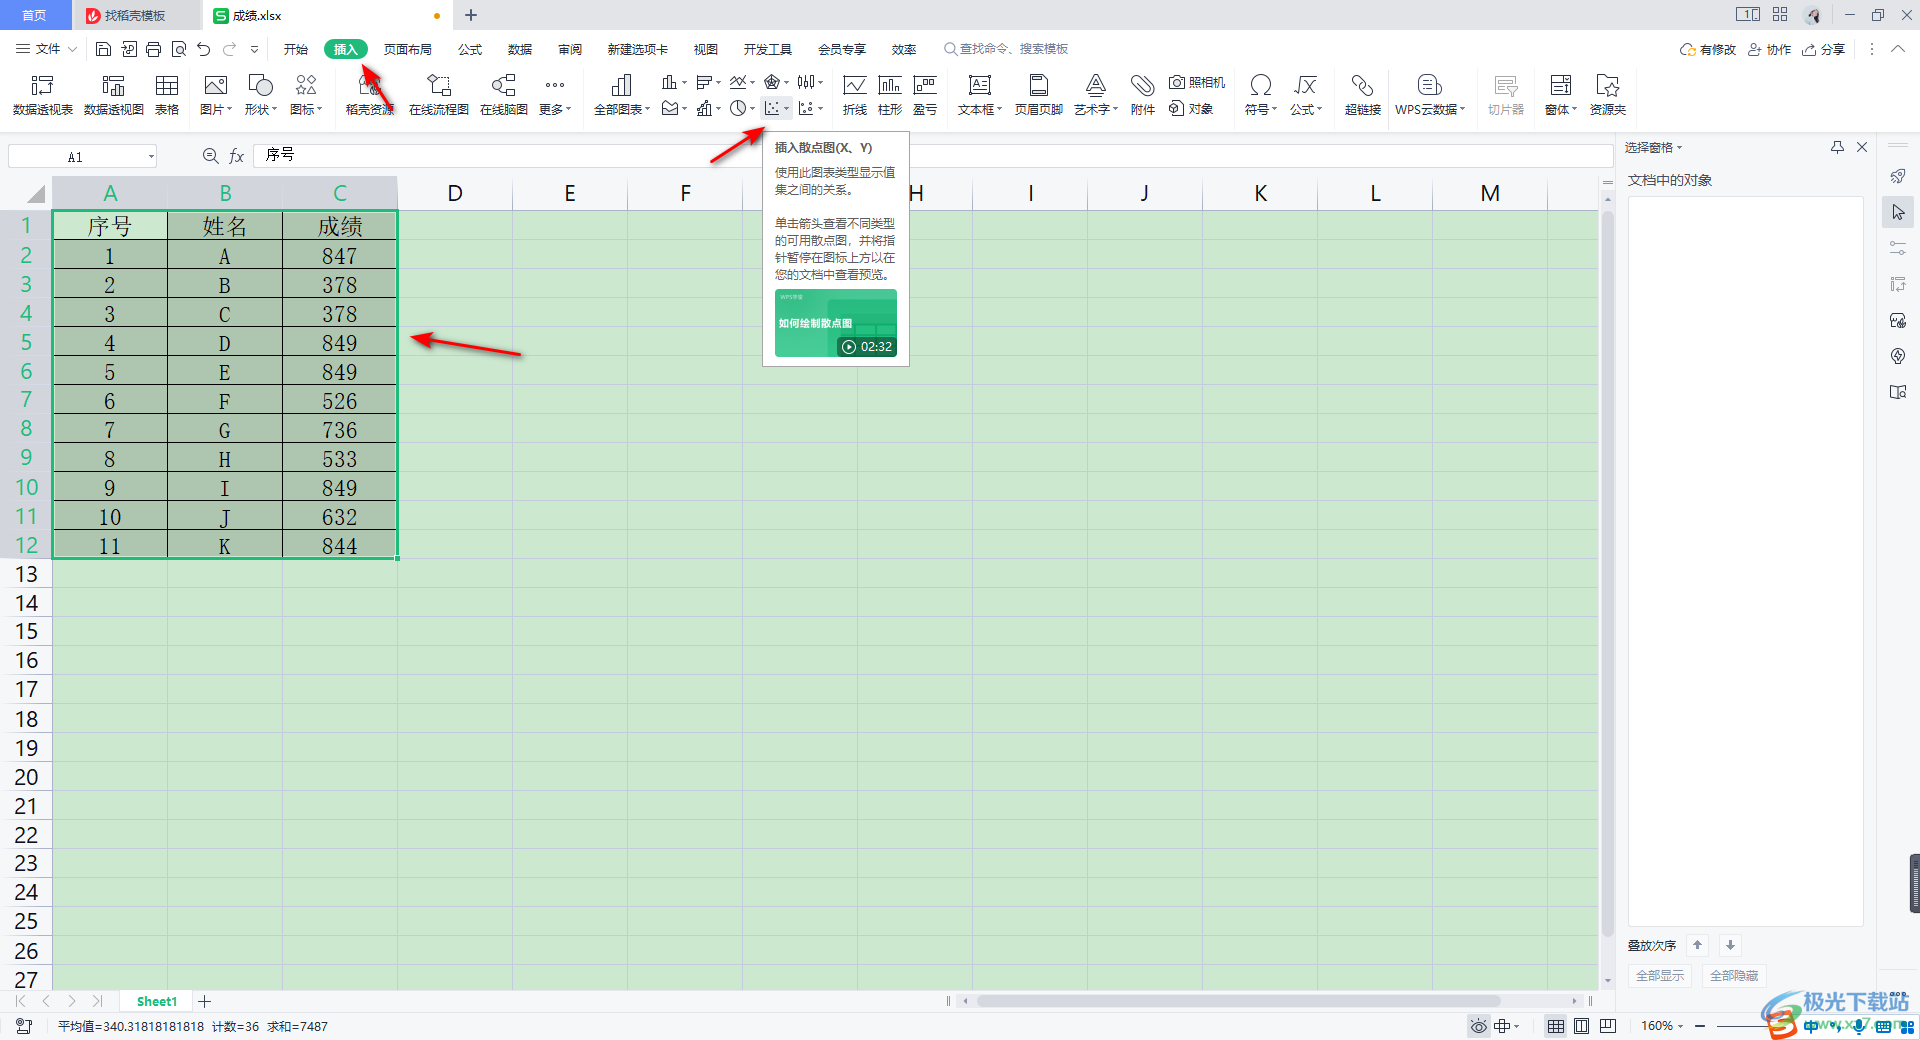Open the 全部图表 all charts dropdown

621,95
